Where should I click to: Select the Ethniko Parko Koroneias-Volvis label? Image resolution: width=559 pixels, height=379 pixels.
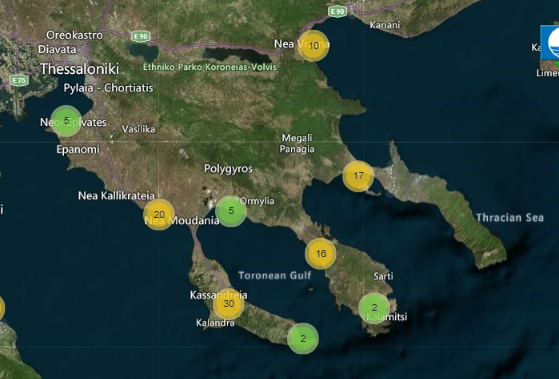click(x=210, y=67)
